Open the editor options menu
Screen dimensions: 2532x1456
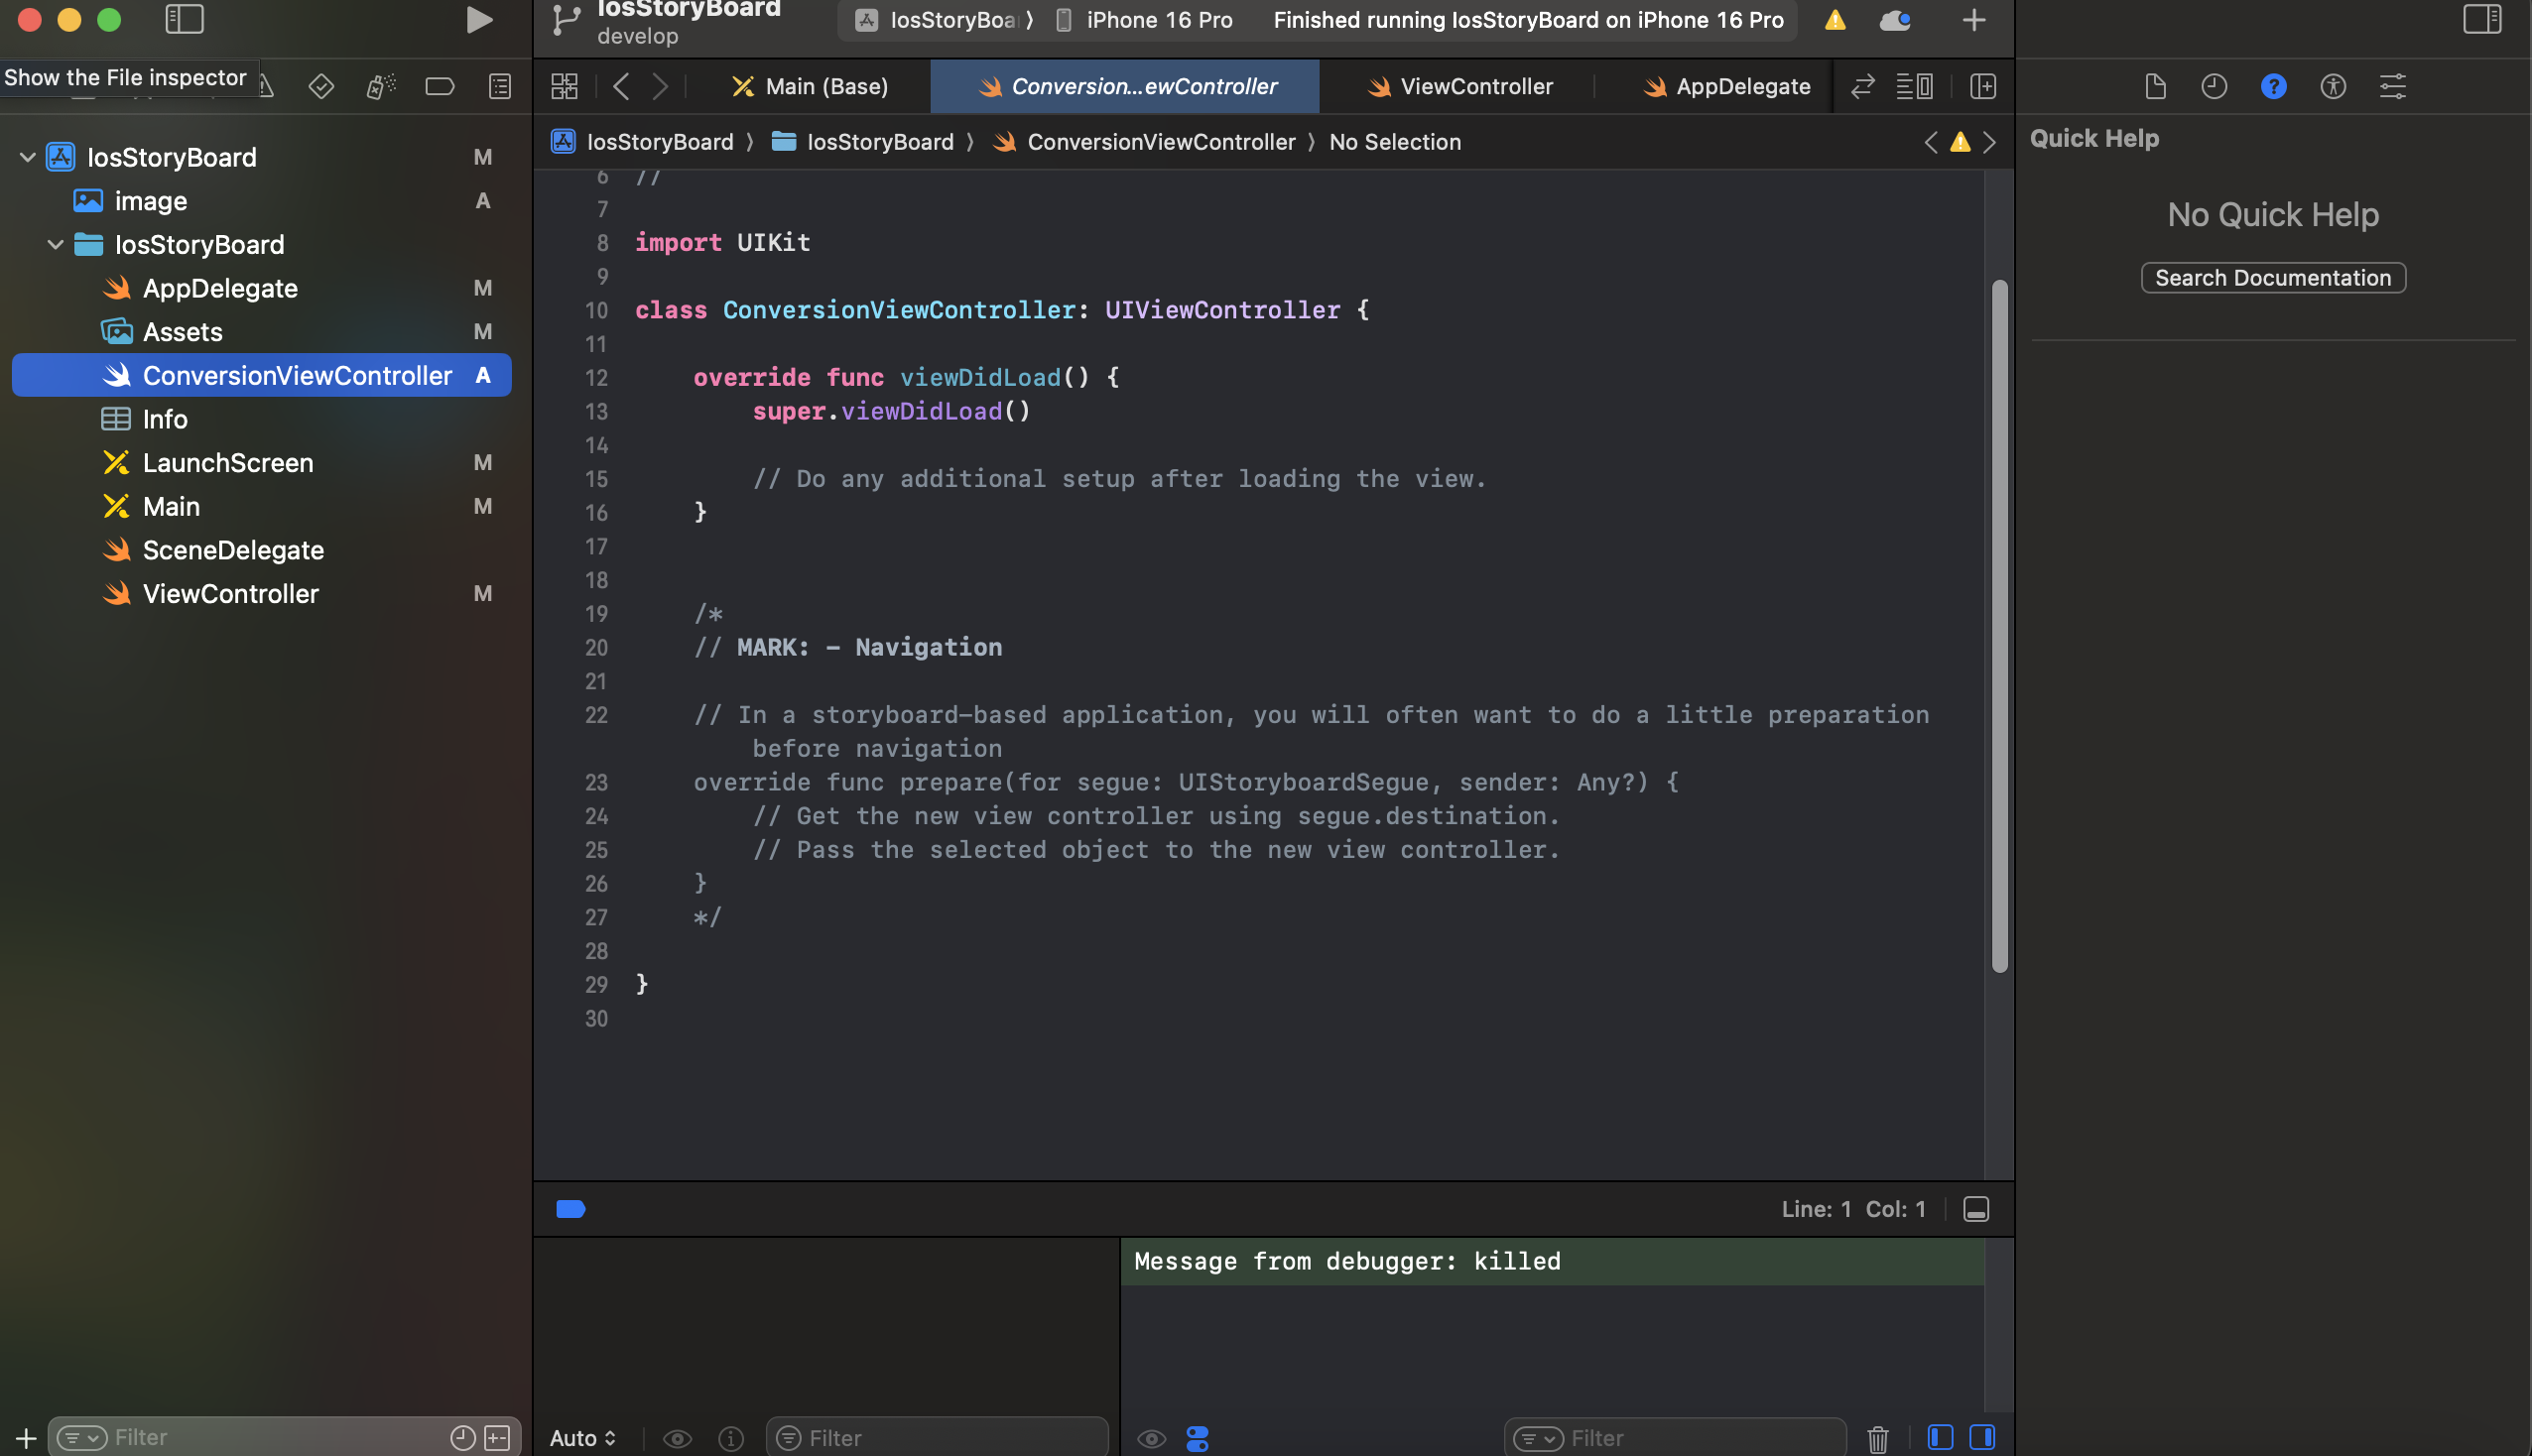[x=1915, y=87]
